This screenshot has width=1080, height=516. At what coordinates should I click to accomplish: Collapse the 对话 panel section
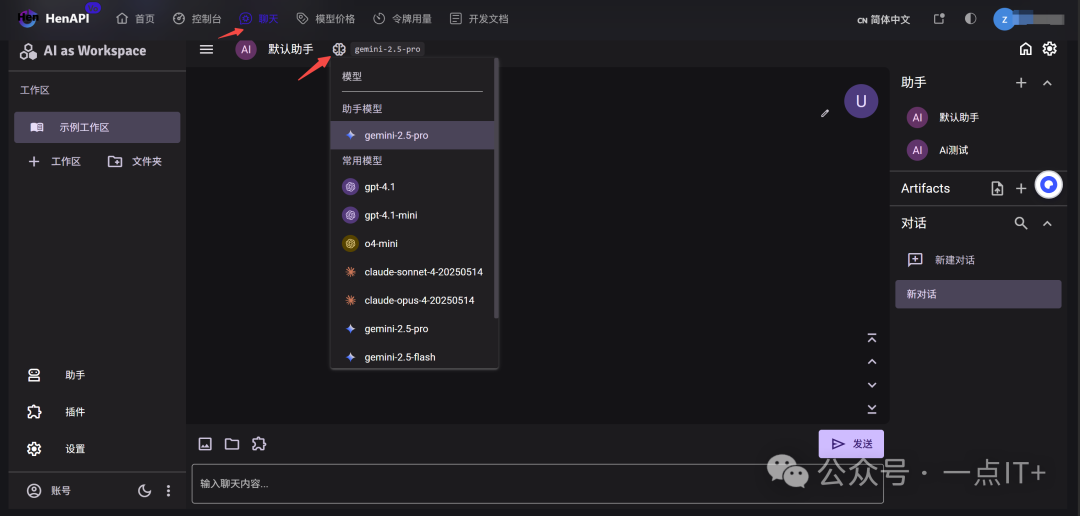click(x=1047, y=223)
